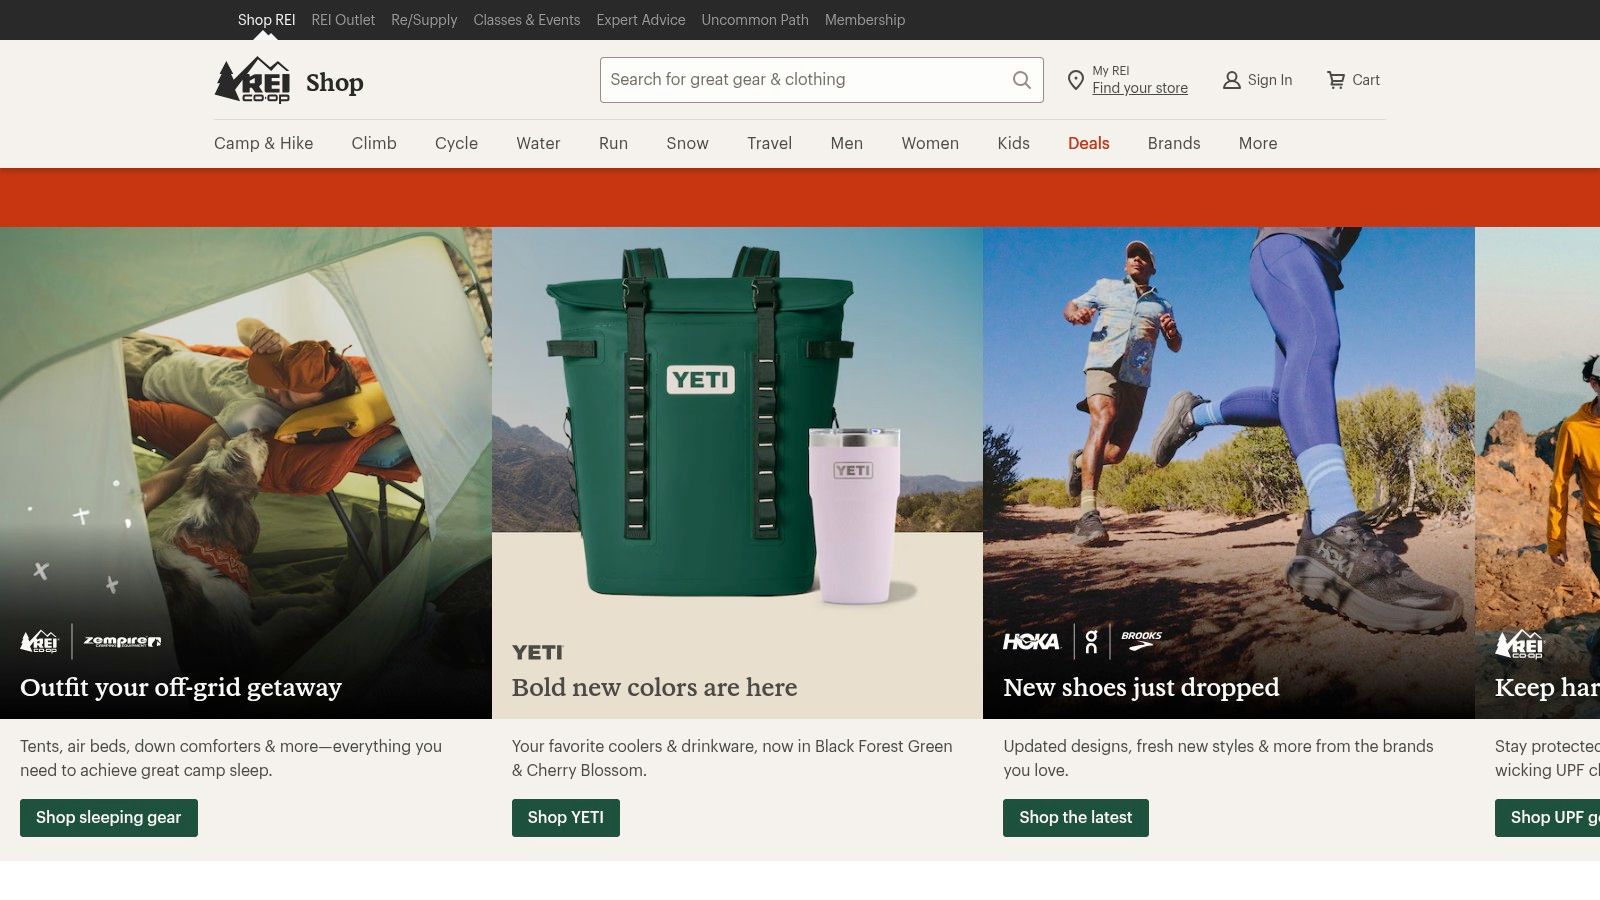The height and width of the screenshot is (900, 1600).
Task: Open Re/Supply in top bar
Action: (424, 20)
